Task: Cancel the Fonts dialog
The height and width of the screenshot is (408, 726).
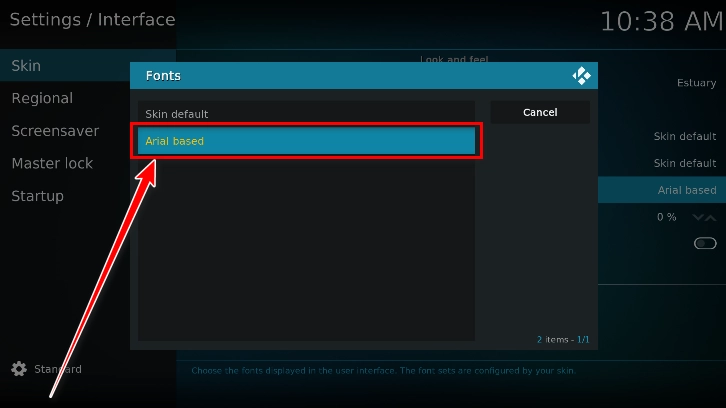Action: [x=540, y=113]
